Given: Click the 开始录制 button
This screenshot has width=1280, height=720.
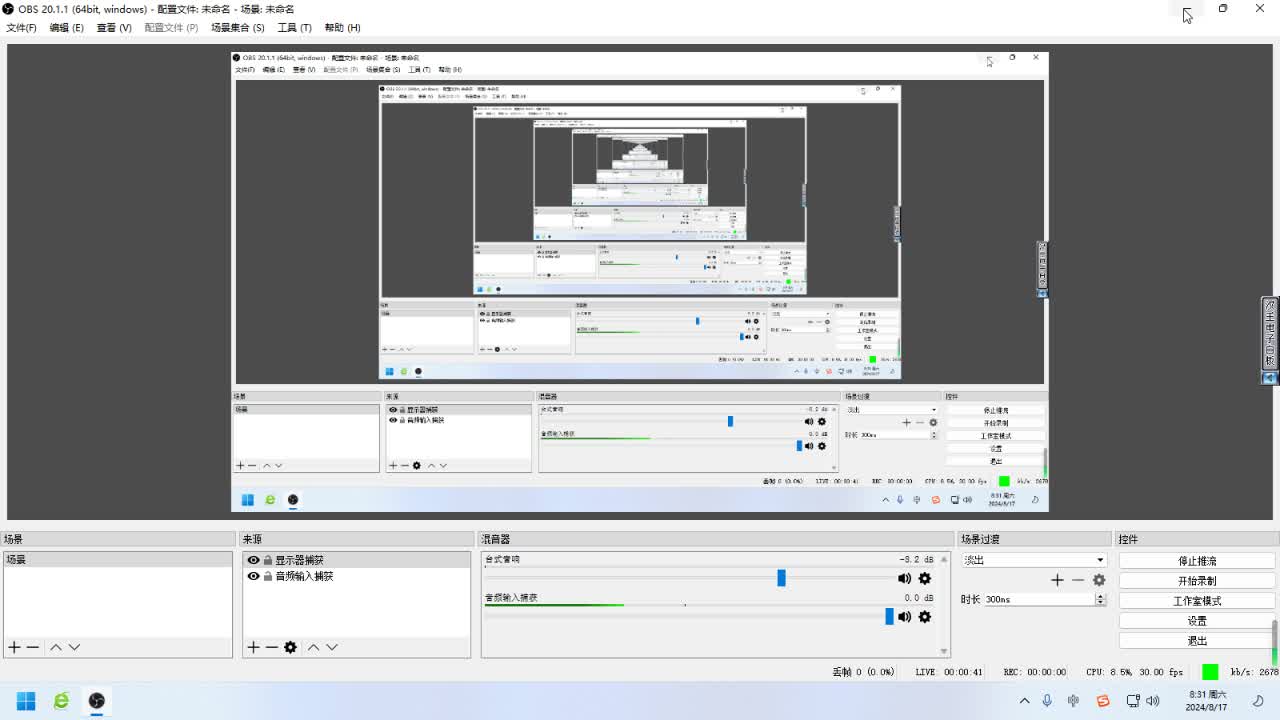Looking at the screenshot, I should pos(1197,581).
